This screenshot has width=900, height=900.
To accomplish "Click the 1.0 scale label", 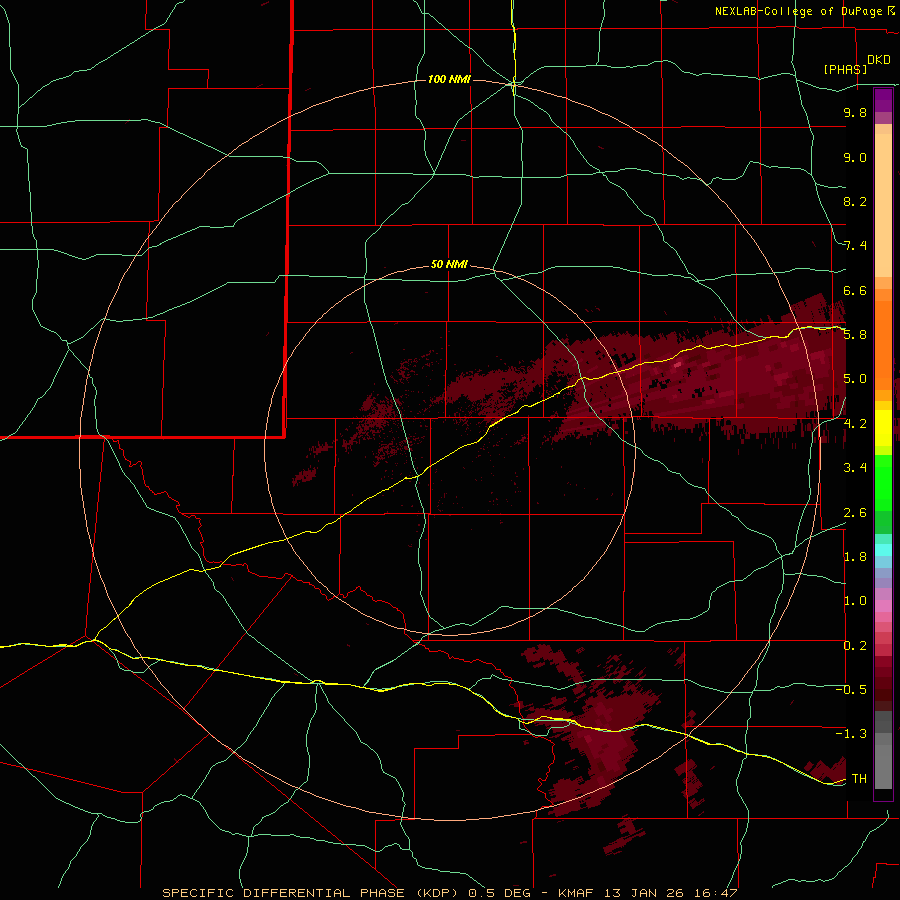I will 855,600.
